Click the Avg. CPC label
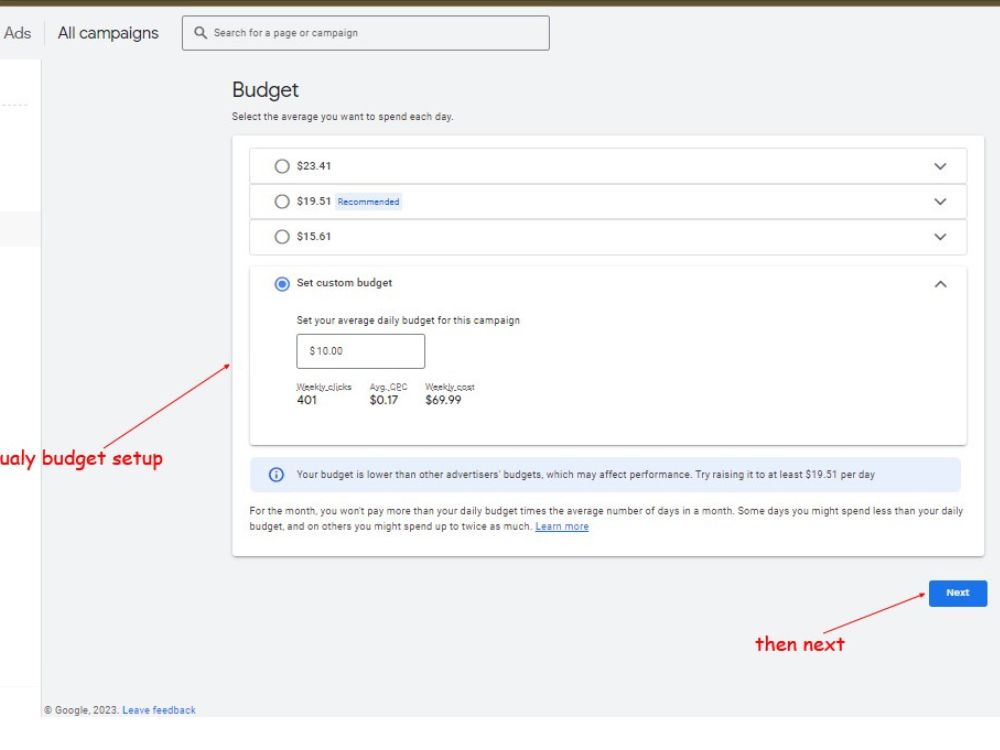 coord(388,386)
